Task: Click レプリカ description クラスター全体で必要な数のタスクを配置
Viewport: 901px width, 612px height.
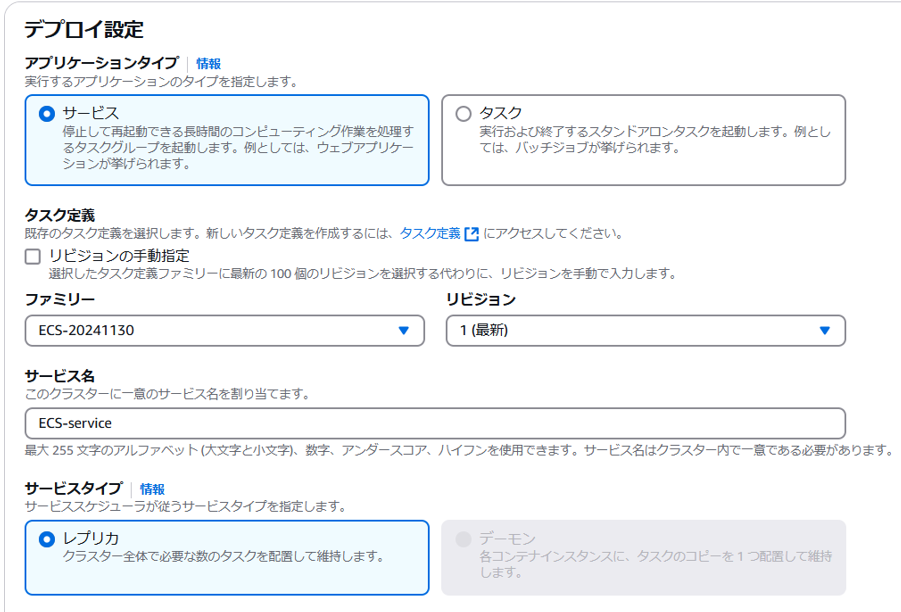Action: point(223,556)
